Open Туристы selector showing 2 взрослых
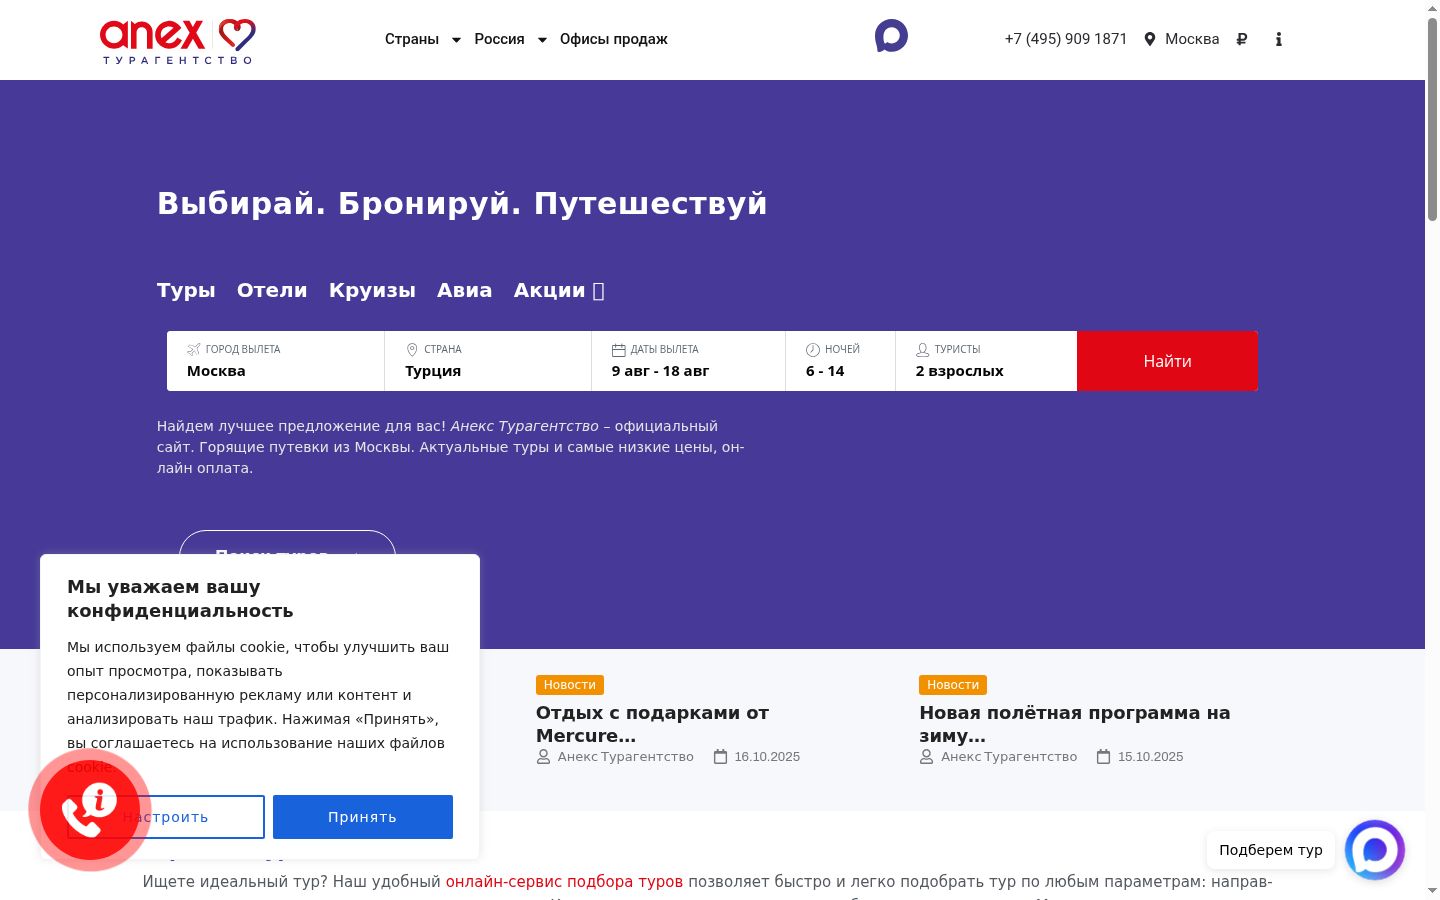 click(x=986, y=361)
